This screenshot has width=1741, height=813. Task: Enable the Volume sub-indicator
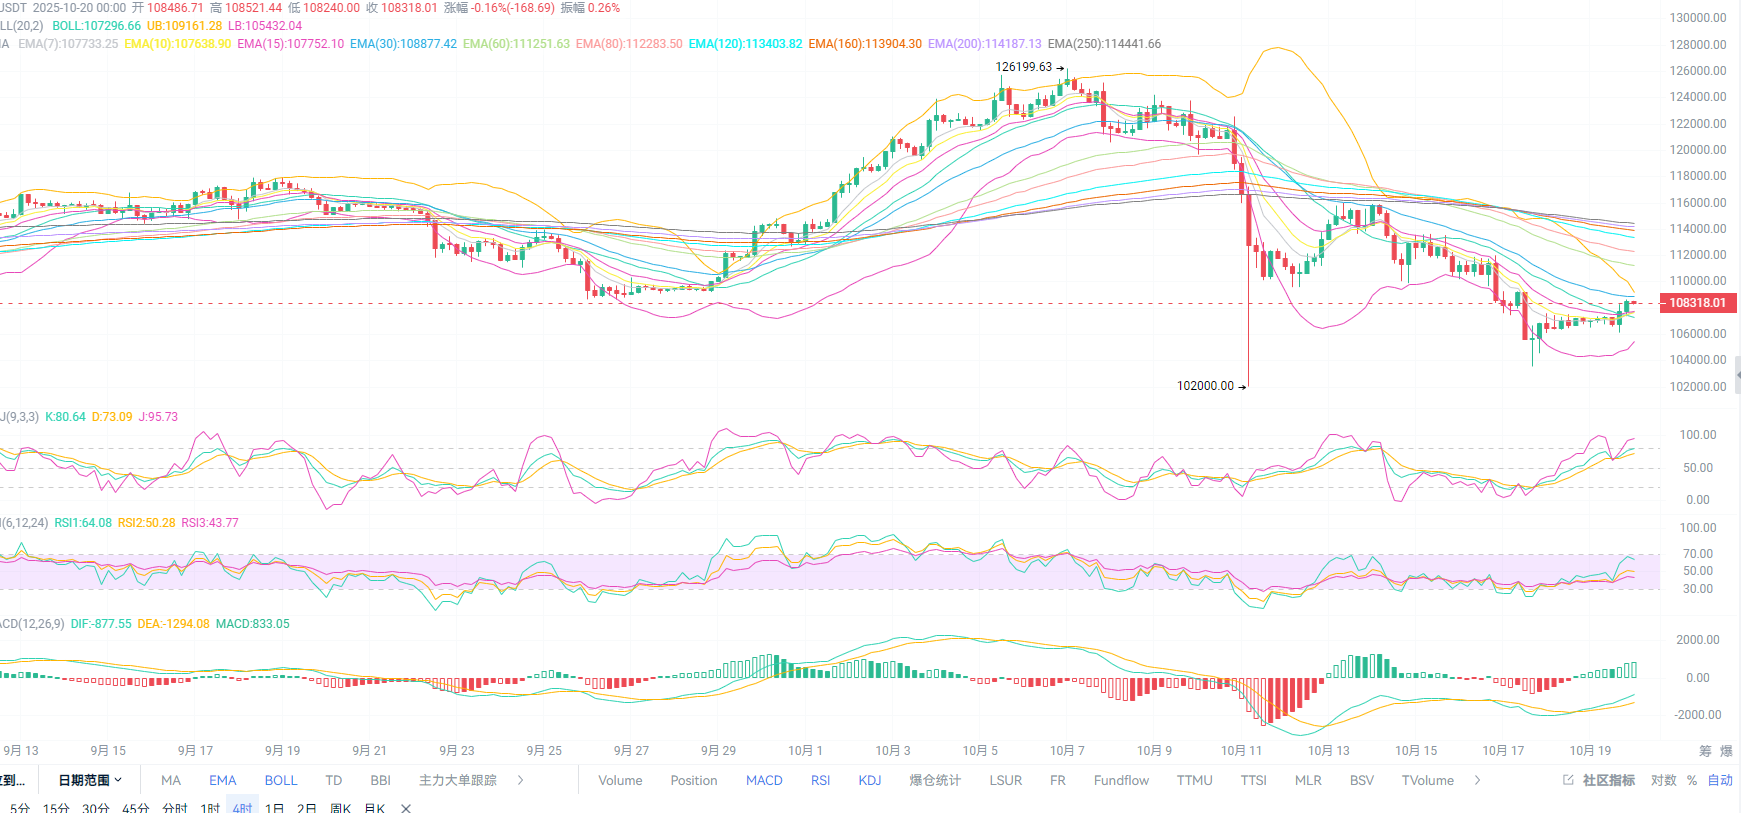[620, 780]
